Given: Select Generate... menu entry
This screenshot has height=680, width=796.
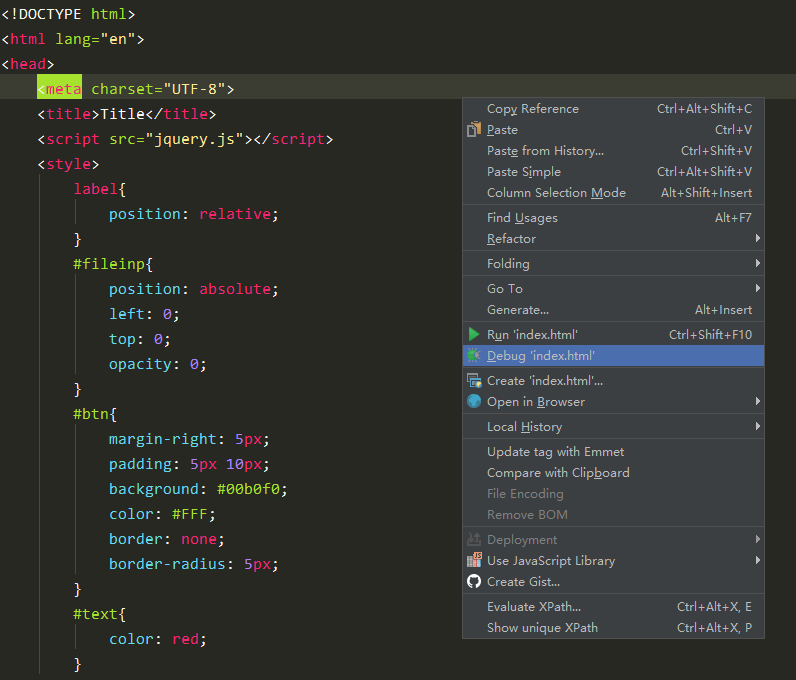Looking at the screenshot, I should point(613,310).
